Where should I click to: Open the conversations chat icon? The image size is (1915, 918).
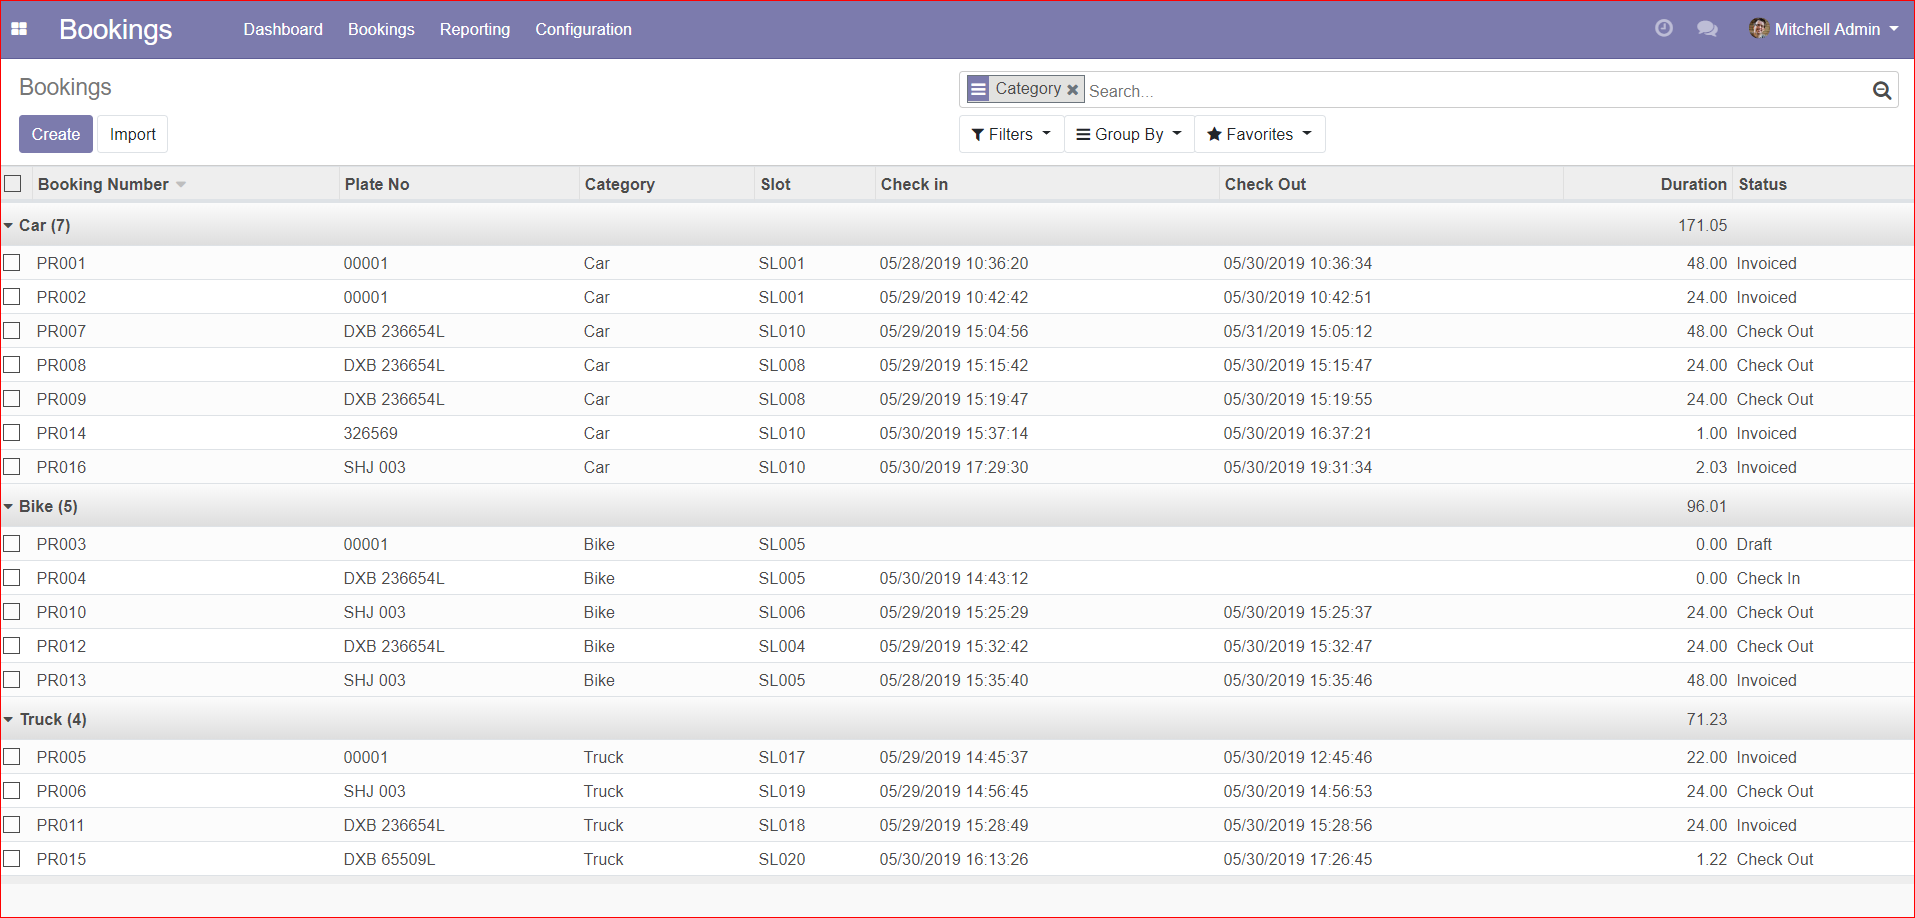tap(1707, 29)
